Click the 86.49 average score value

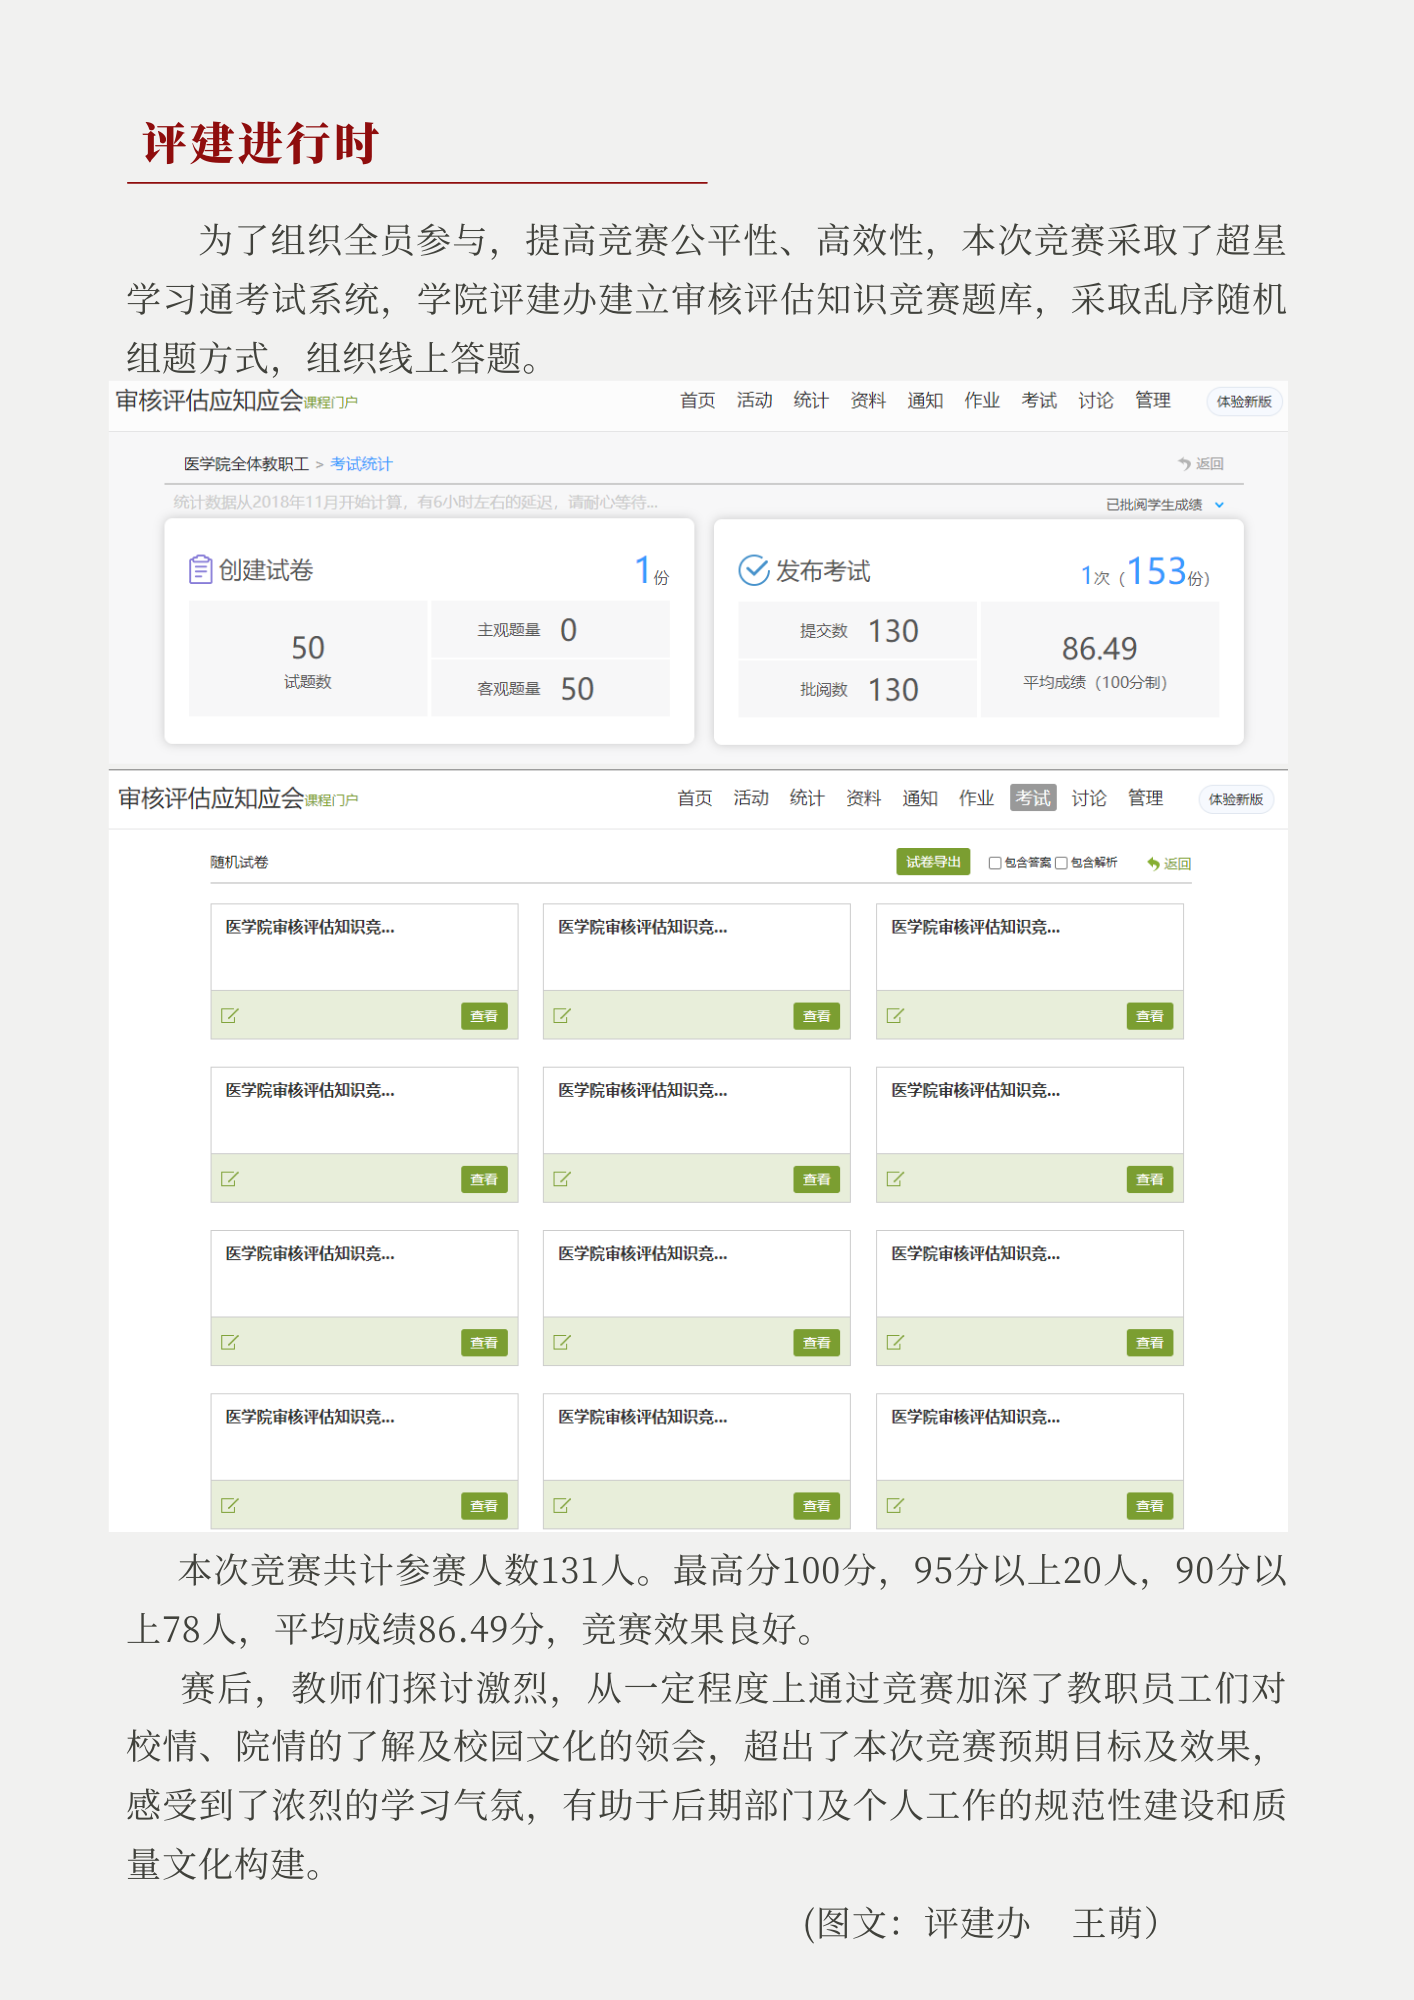[x=1099, y=649]
